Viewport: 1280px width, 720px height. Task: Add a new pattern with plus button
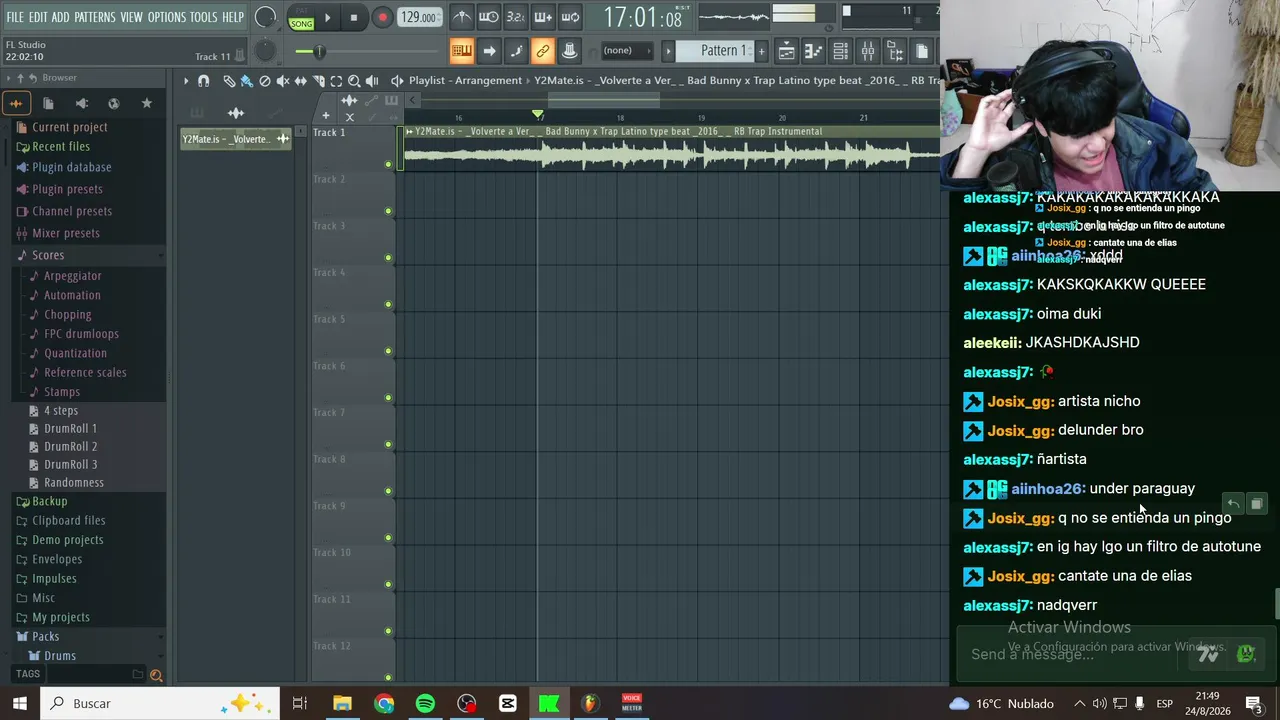click(761, 51)
